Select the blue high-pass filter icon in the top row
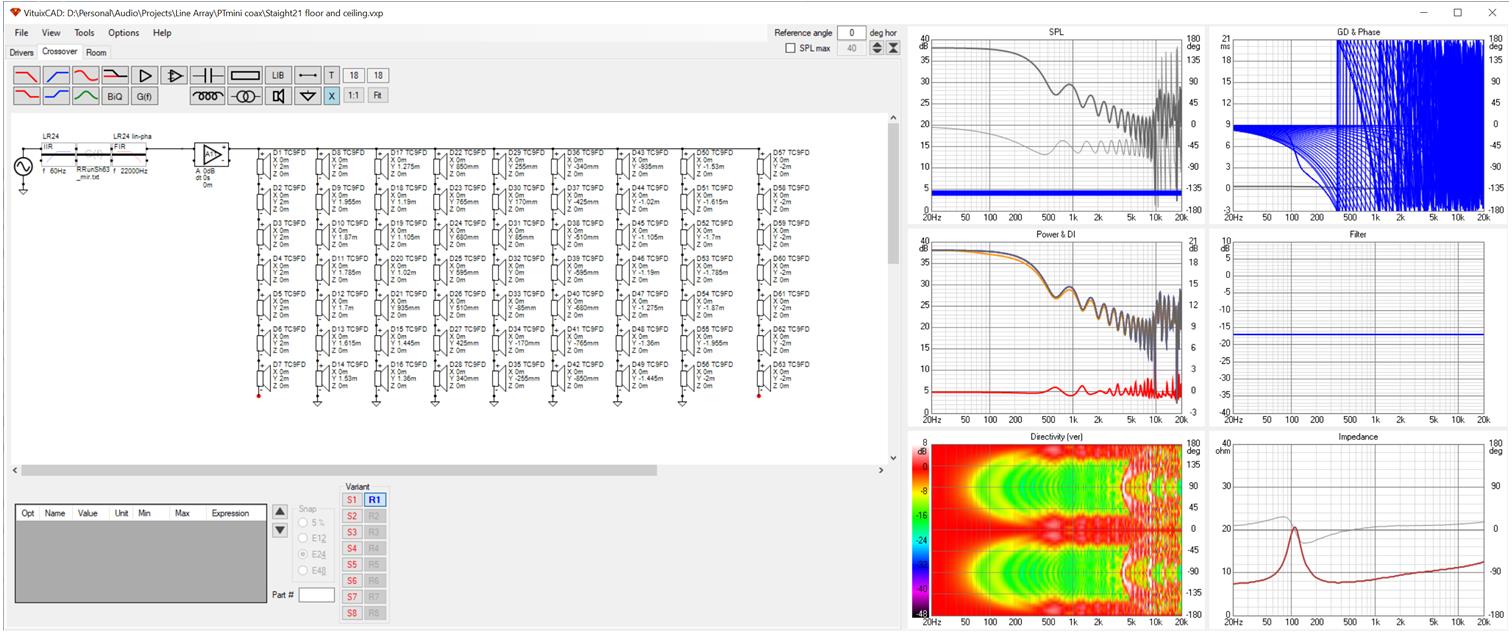This screenshot has height=632, width=1512. (x=56, y=75)
